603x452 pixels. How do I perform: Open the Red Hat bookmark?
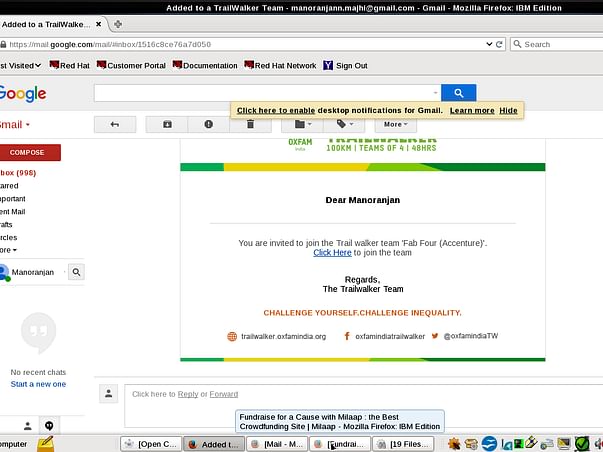tap(70, 65)
